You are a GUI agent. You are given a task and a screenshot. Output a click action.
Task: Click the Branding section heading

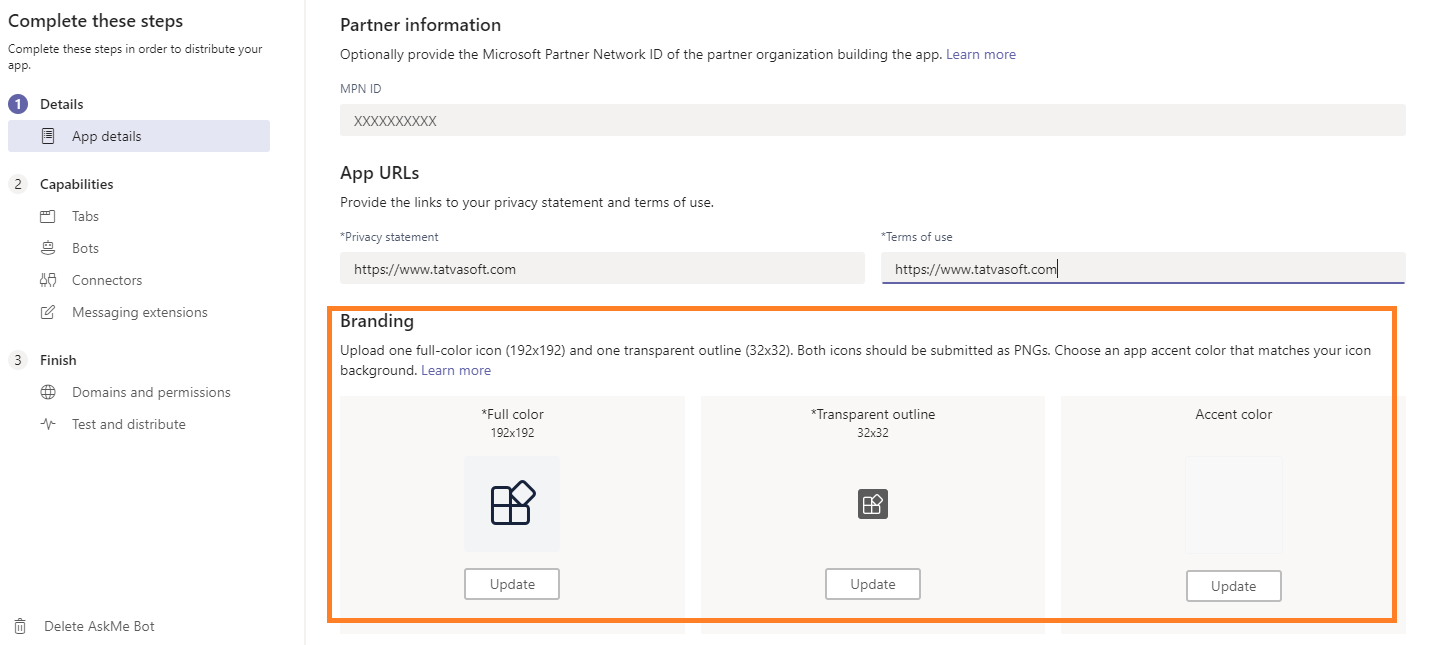pyautogui.click(x=377, y=321)
